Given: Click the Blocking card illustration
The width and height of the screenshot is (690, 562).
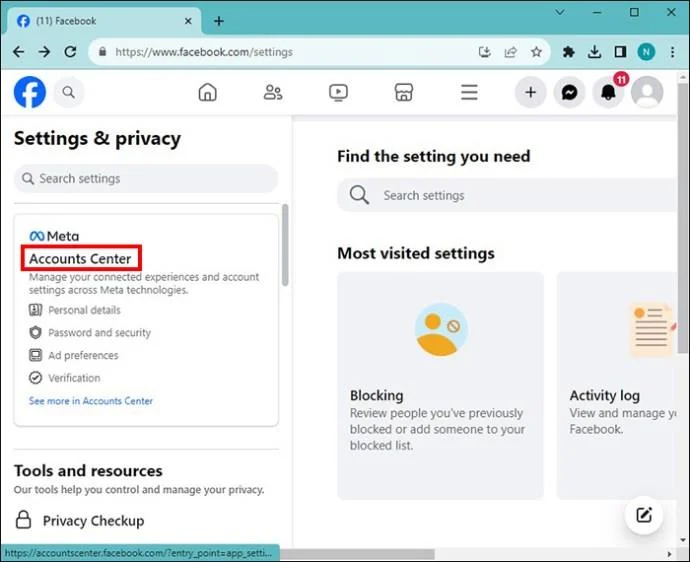Looking at the screenshot, I should (x=440, y=329).
